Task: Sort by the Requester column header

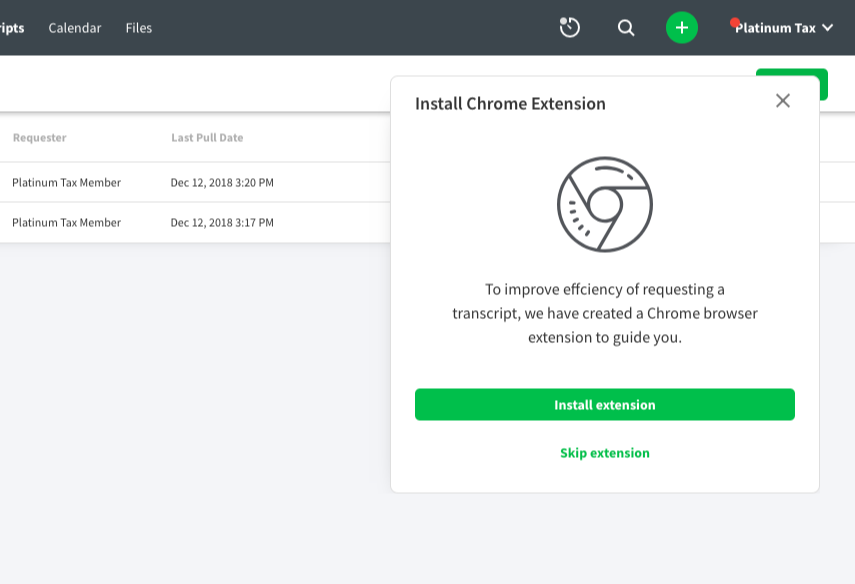Action: pyautogui.click(x=39, y=137)
